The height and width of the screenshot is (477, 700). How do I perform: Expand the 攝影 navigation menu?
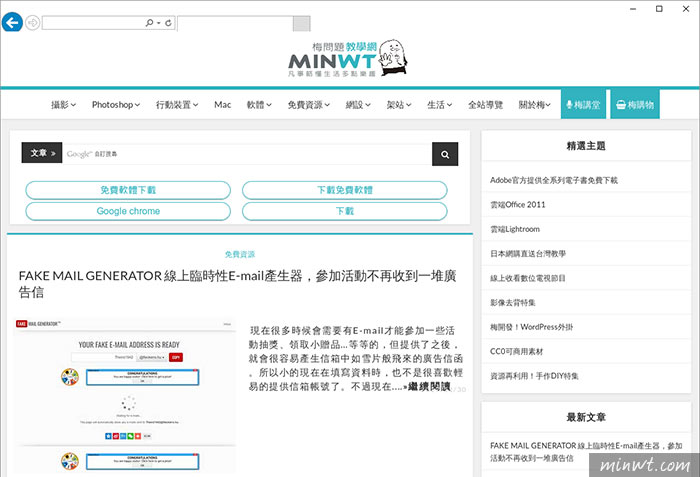(x=63, y=105)
